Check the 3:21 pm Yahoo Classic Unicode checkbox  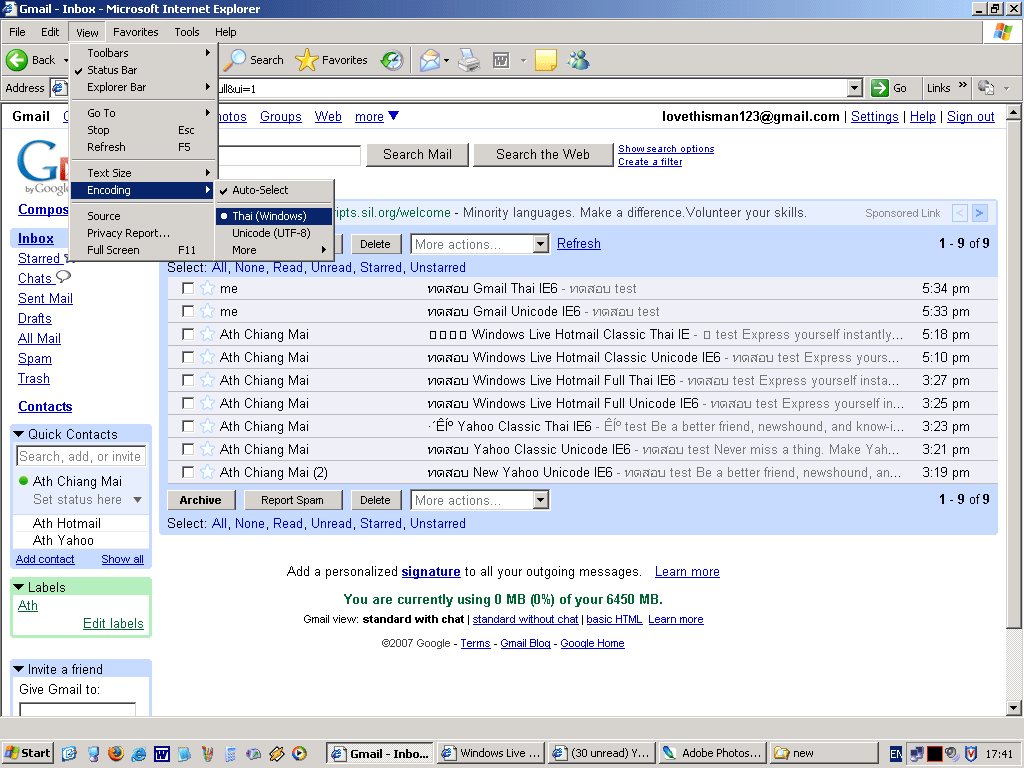click(188, 449)
